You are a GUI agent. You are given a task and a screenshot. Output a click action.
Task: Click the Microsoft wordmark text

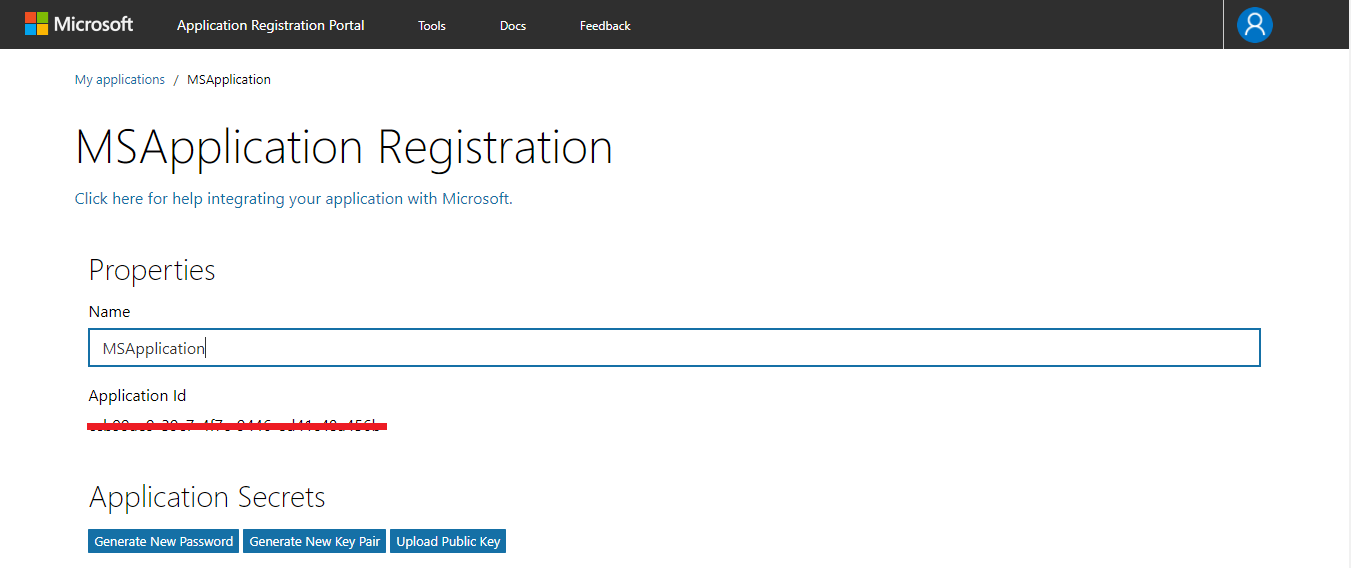point(93,24)
